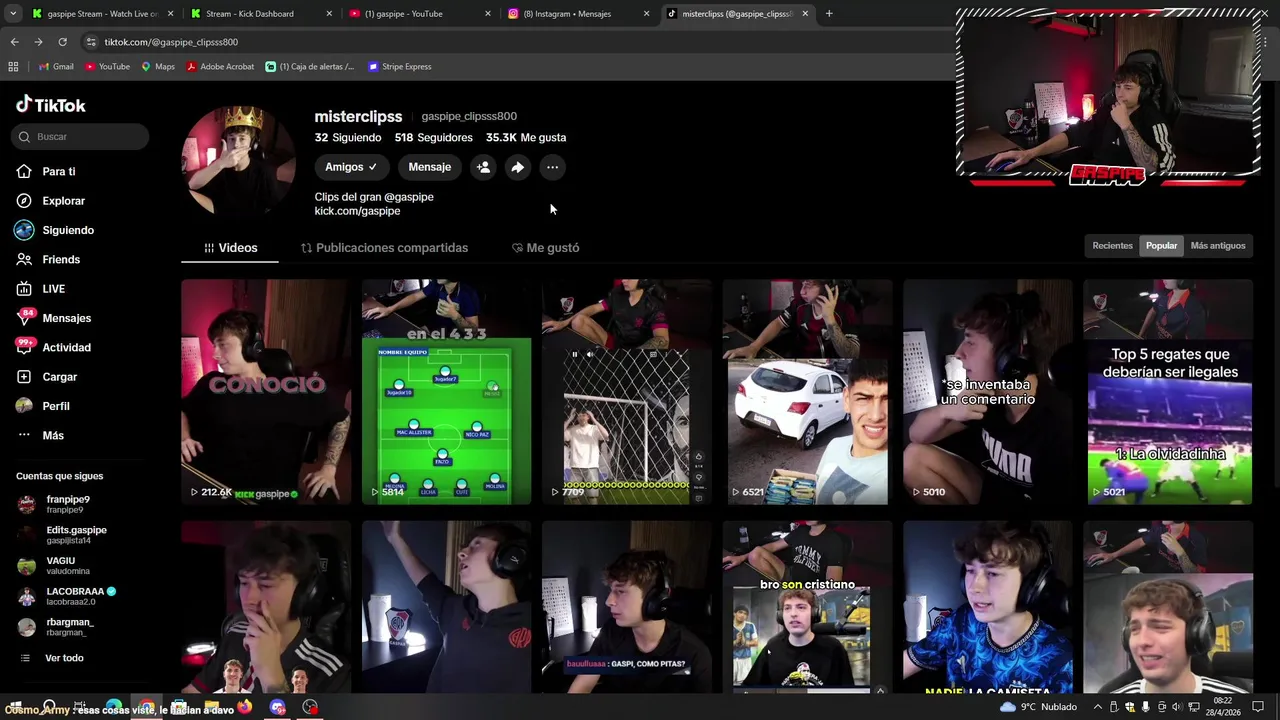Open OBS Studio from the taskbar
This screenshot has width=1280, height=720.
click(x=310, y=707)
